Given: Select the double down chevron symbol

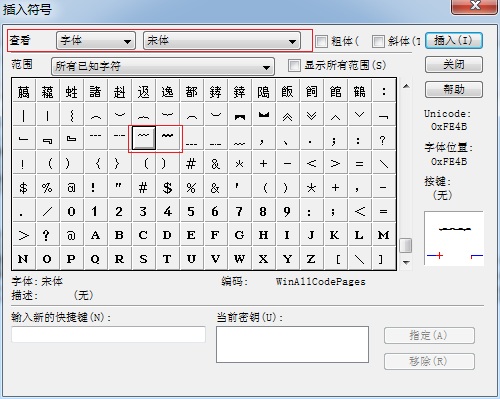Looking at the screenshot, I should point(311,115).
